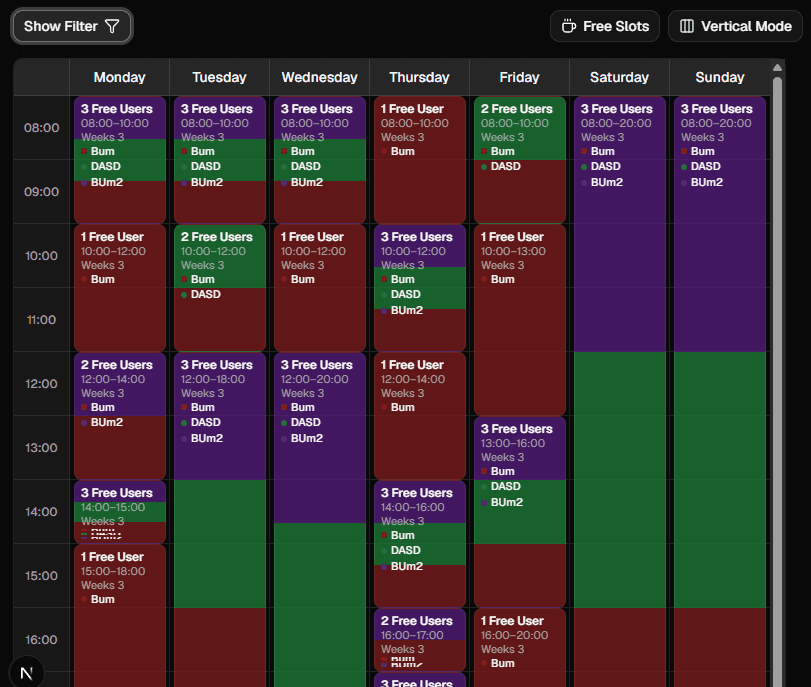The height and width of the screenshot is (687, 811).
Task: Open Wednesday 08:00–10:00 slot card
Action: (x=320, y=160)
